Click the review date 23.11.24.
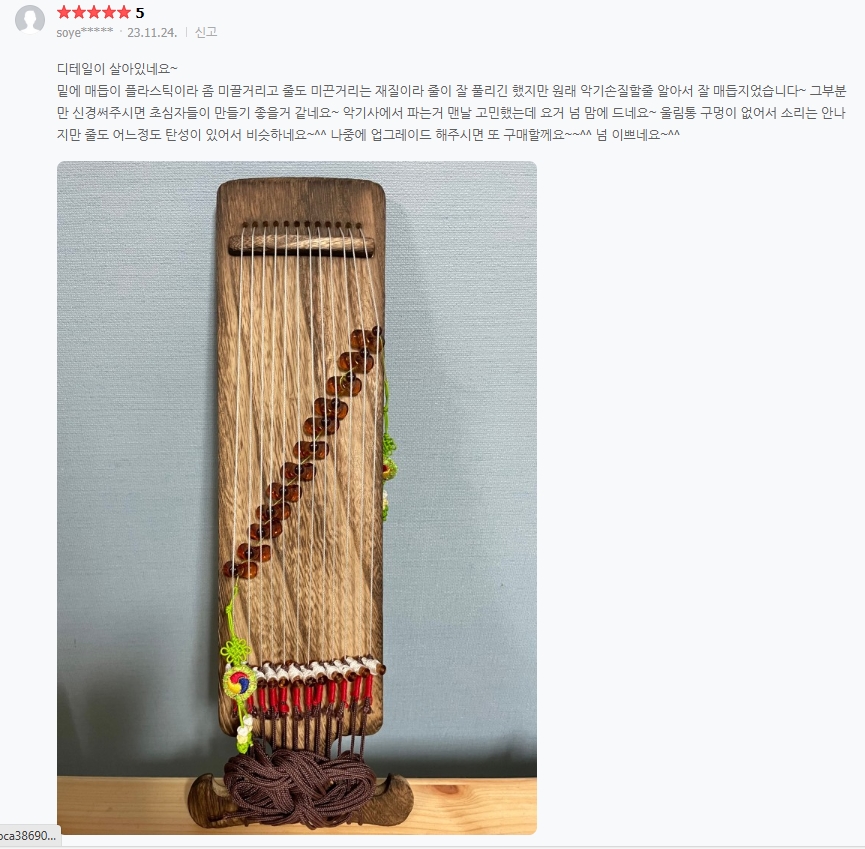 tap(152, 32)
